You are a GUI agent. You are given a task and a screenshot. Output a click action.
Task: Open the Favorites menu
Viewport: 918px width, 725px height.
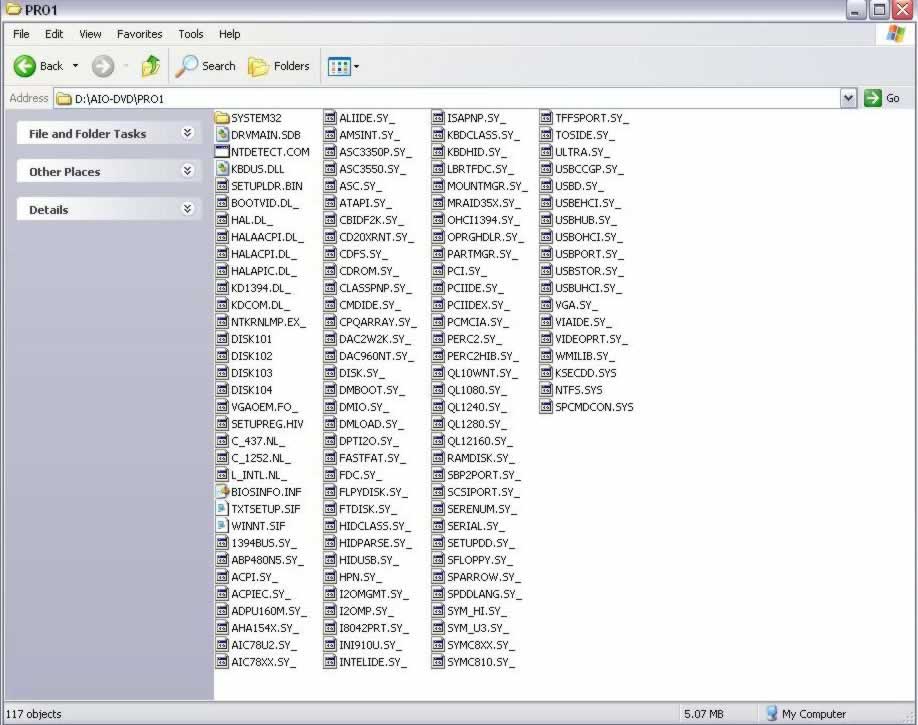tap(139, 34)
